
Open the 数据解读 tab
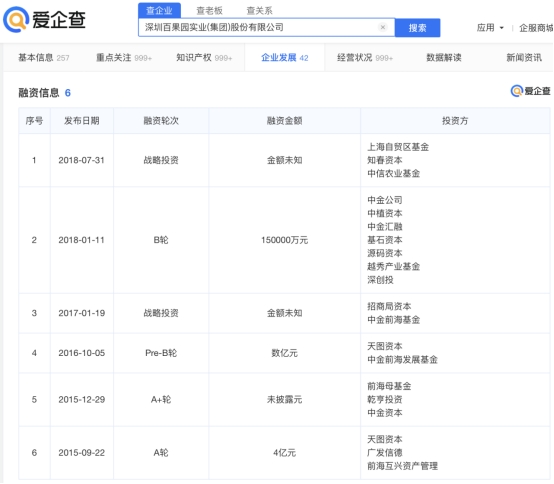444,58
